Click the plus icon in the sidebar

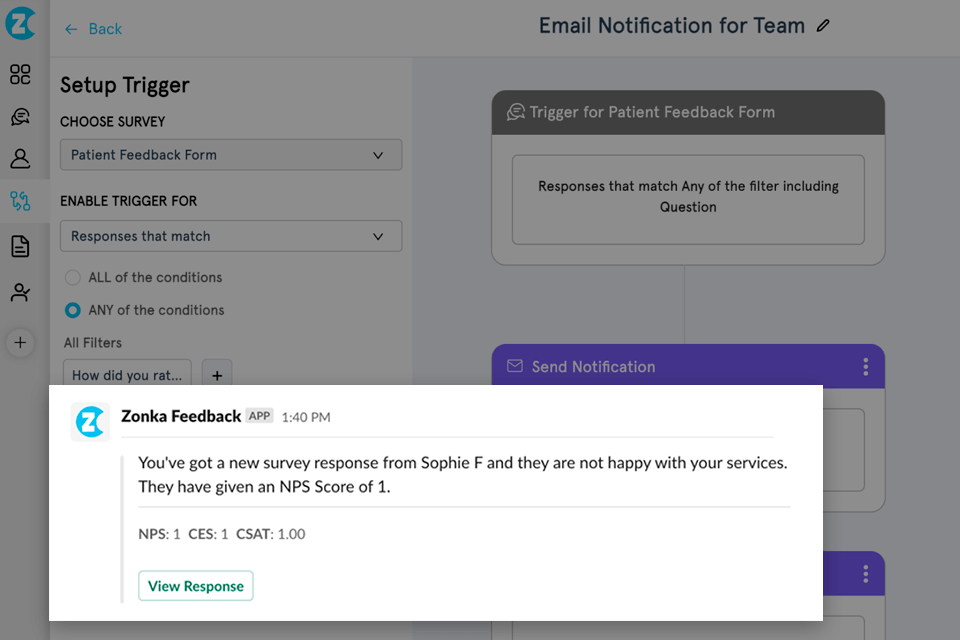tap(20, 343)
